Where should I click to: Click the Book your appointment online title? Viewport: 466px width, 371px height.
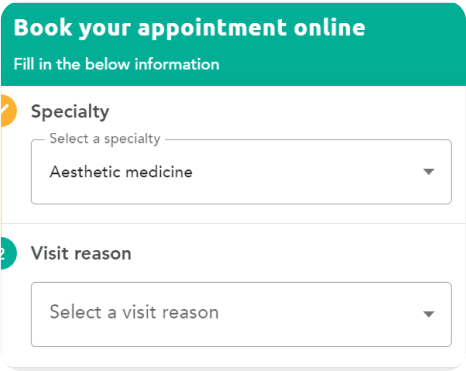click(189, 28)
